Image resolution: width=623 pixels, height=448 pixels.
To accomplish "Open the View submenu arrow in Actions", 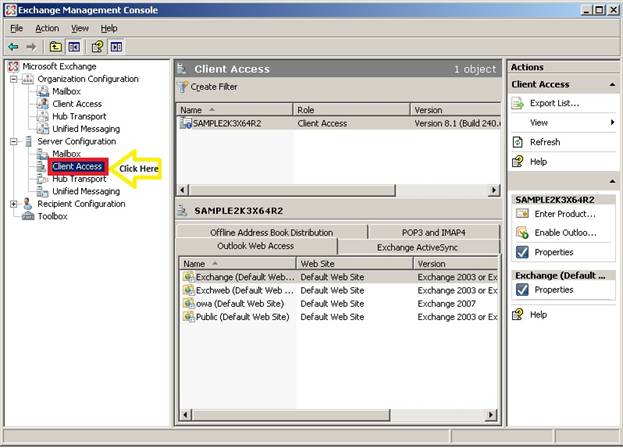I will coord(612,123).
